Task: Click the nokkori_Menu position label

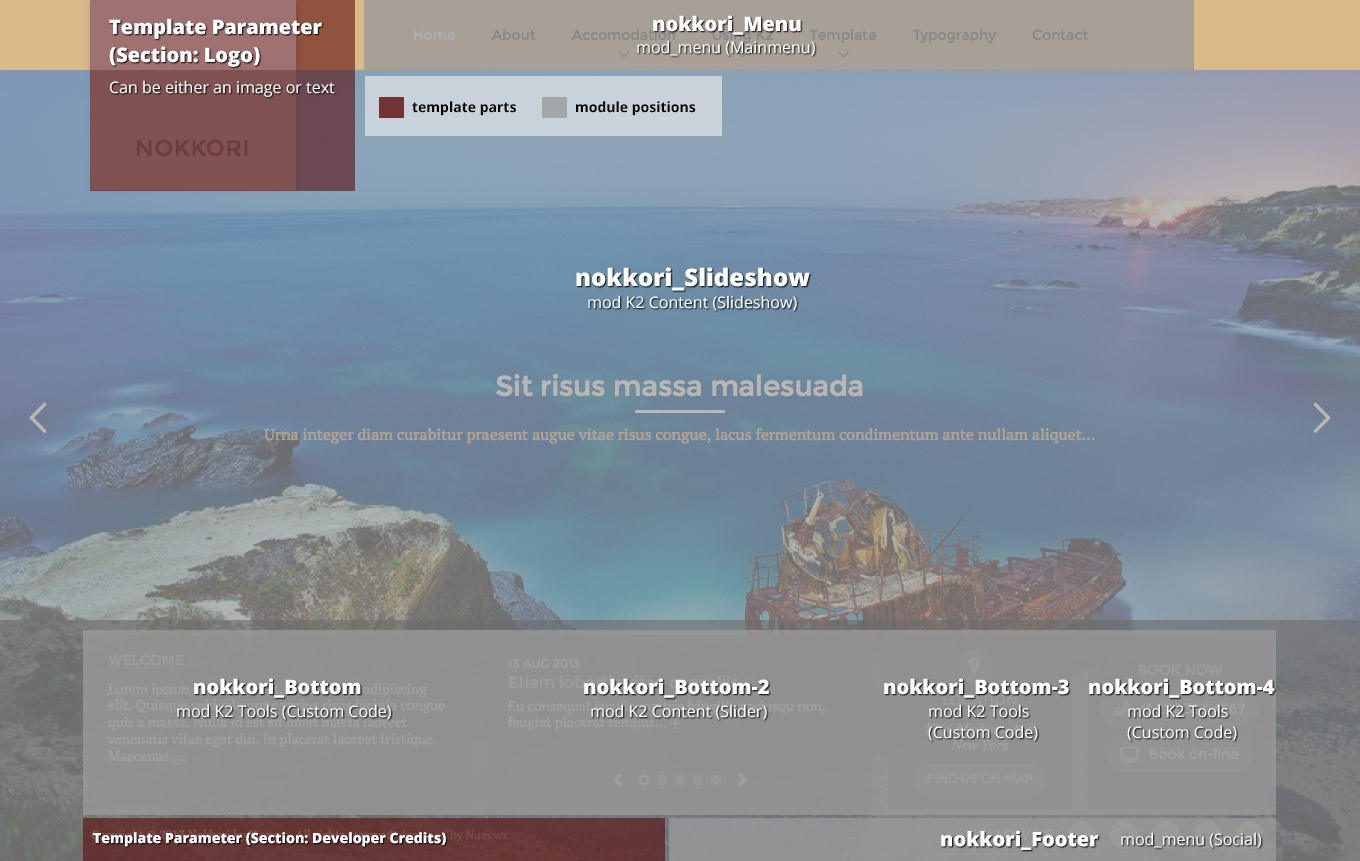Action: click(x=727, y=24)
